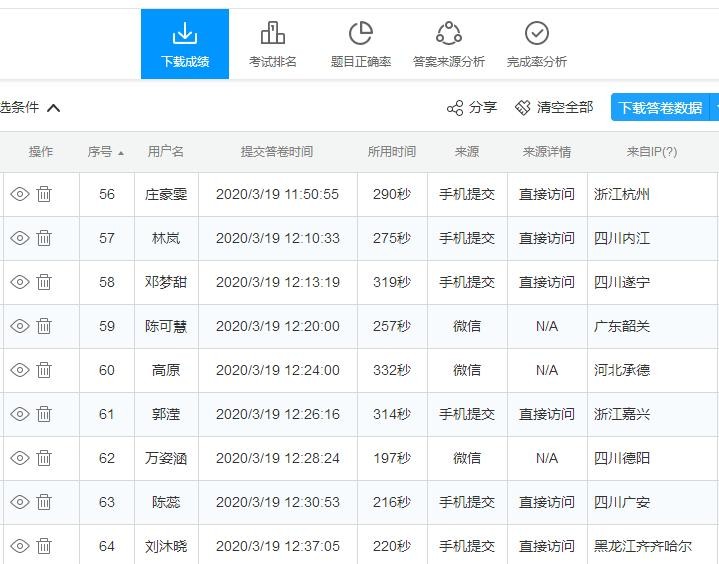Click the 清空全部 clear all button
This screenshot has width=719, height=564.
click(x=553, y=108)
